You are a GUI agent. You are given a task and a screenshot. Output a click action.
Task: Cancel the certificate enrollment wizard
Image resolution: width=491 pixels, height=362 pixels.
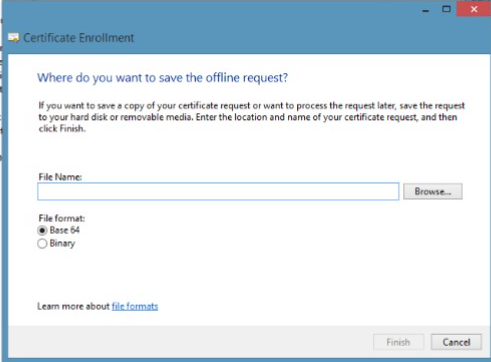click(x=456, y=342)
